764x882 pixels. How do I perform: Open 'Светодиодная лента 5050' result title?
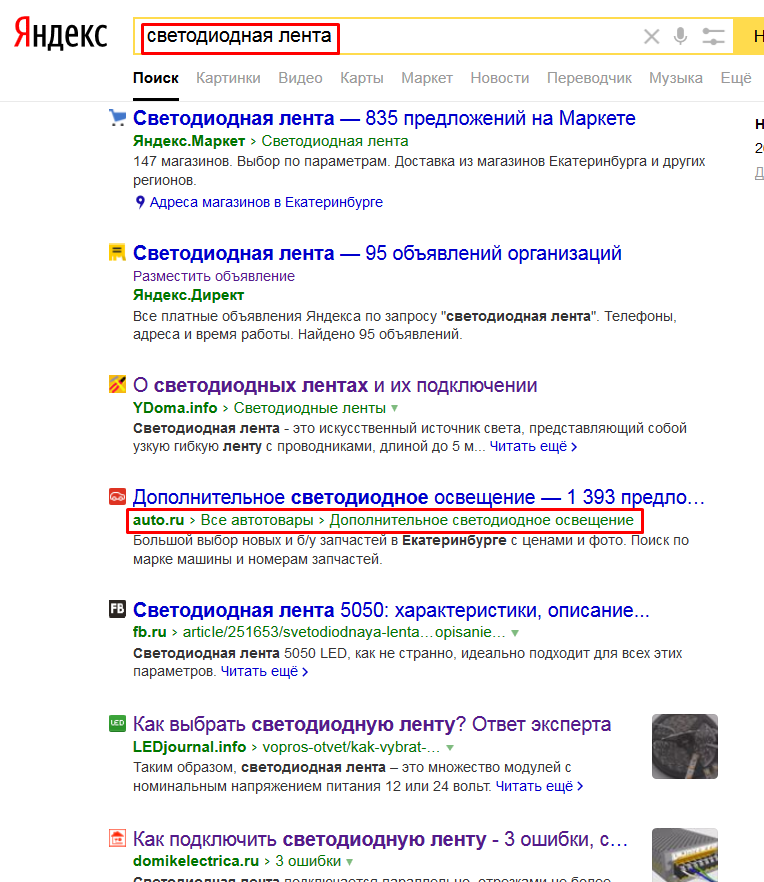pos(391,610)
